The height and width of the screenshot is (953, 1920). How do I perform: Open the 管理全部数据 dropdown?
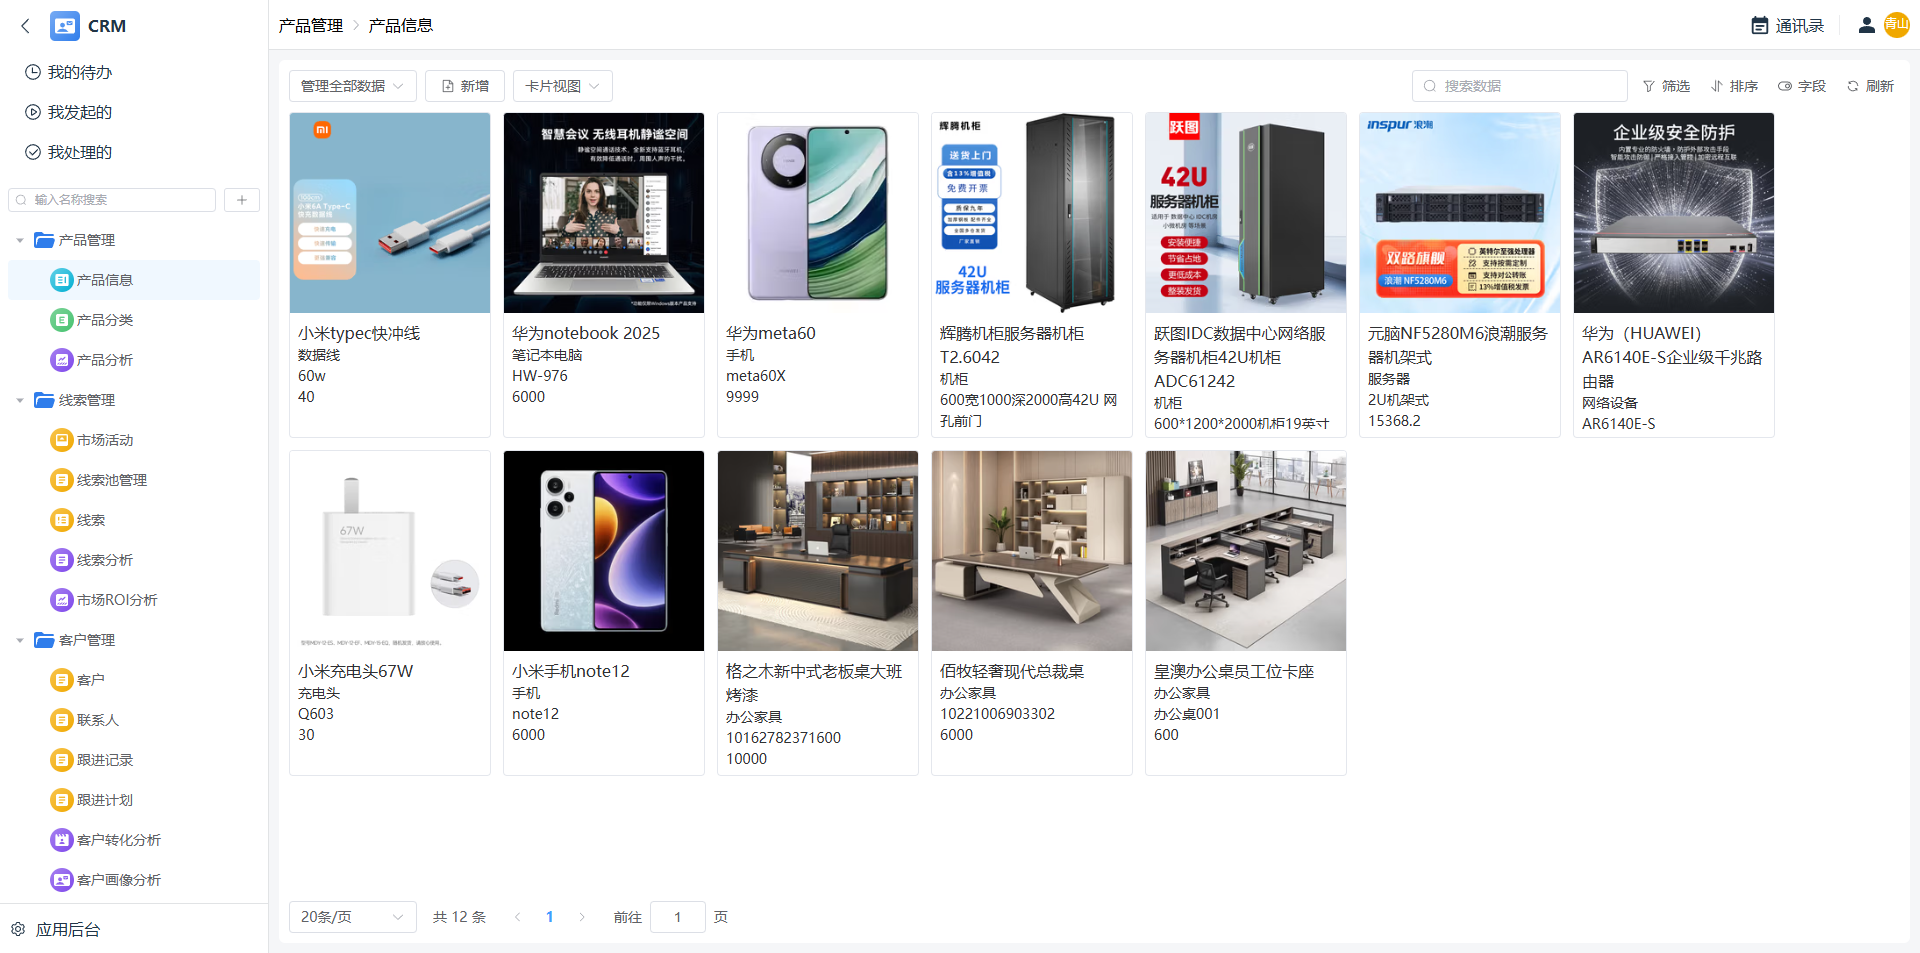click(352, 86)
